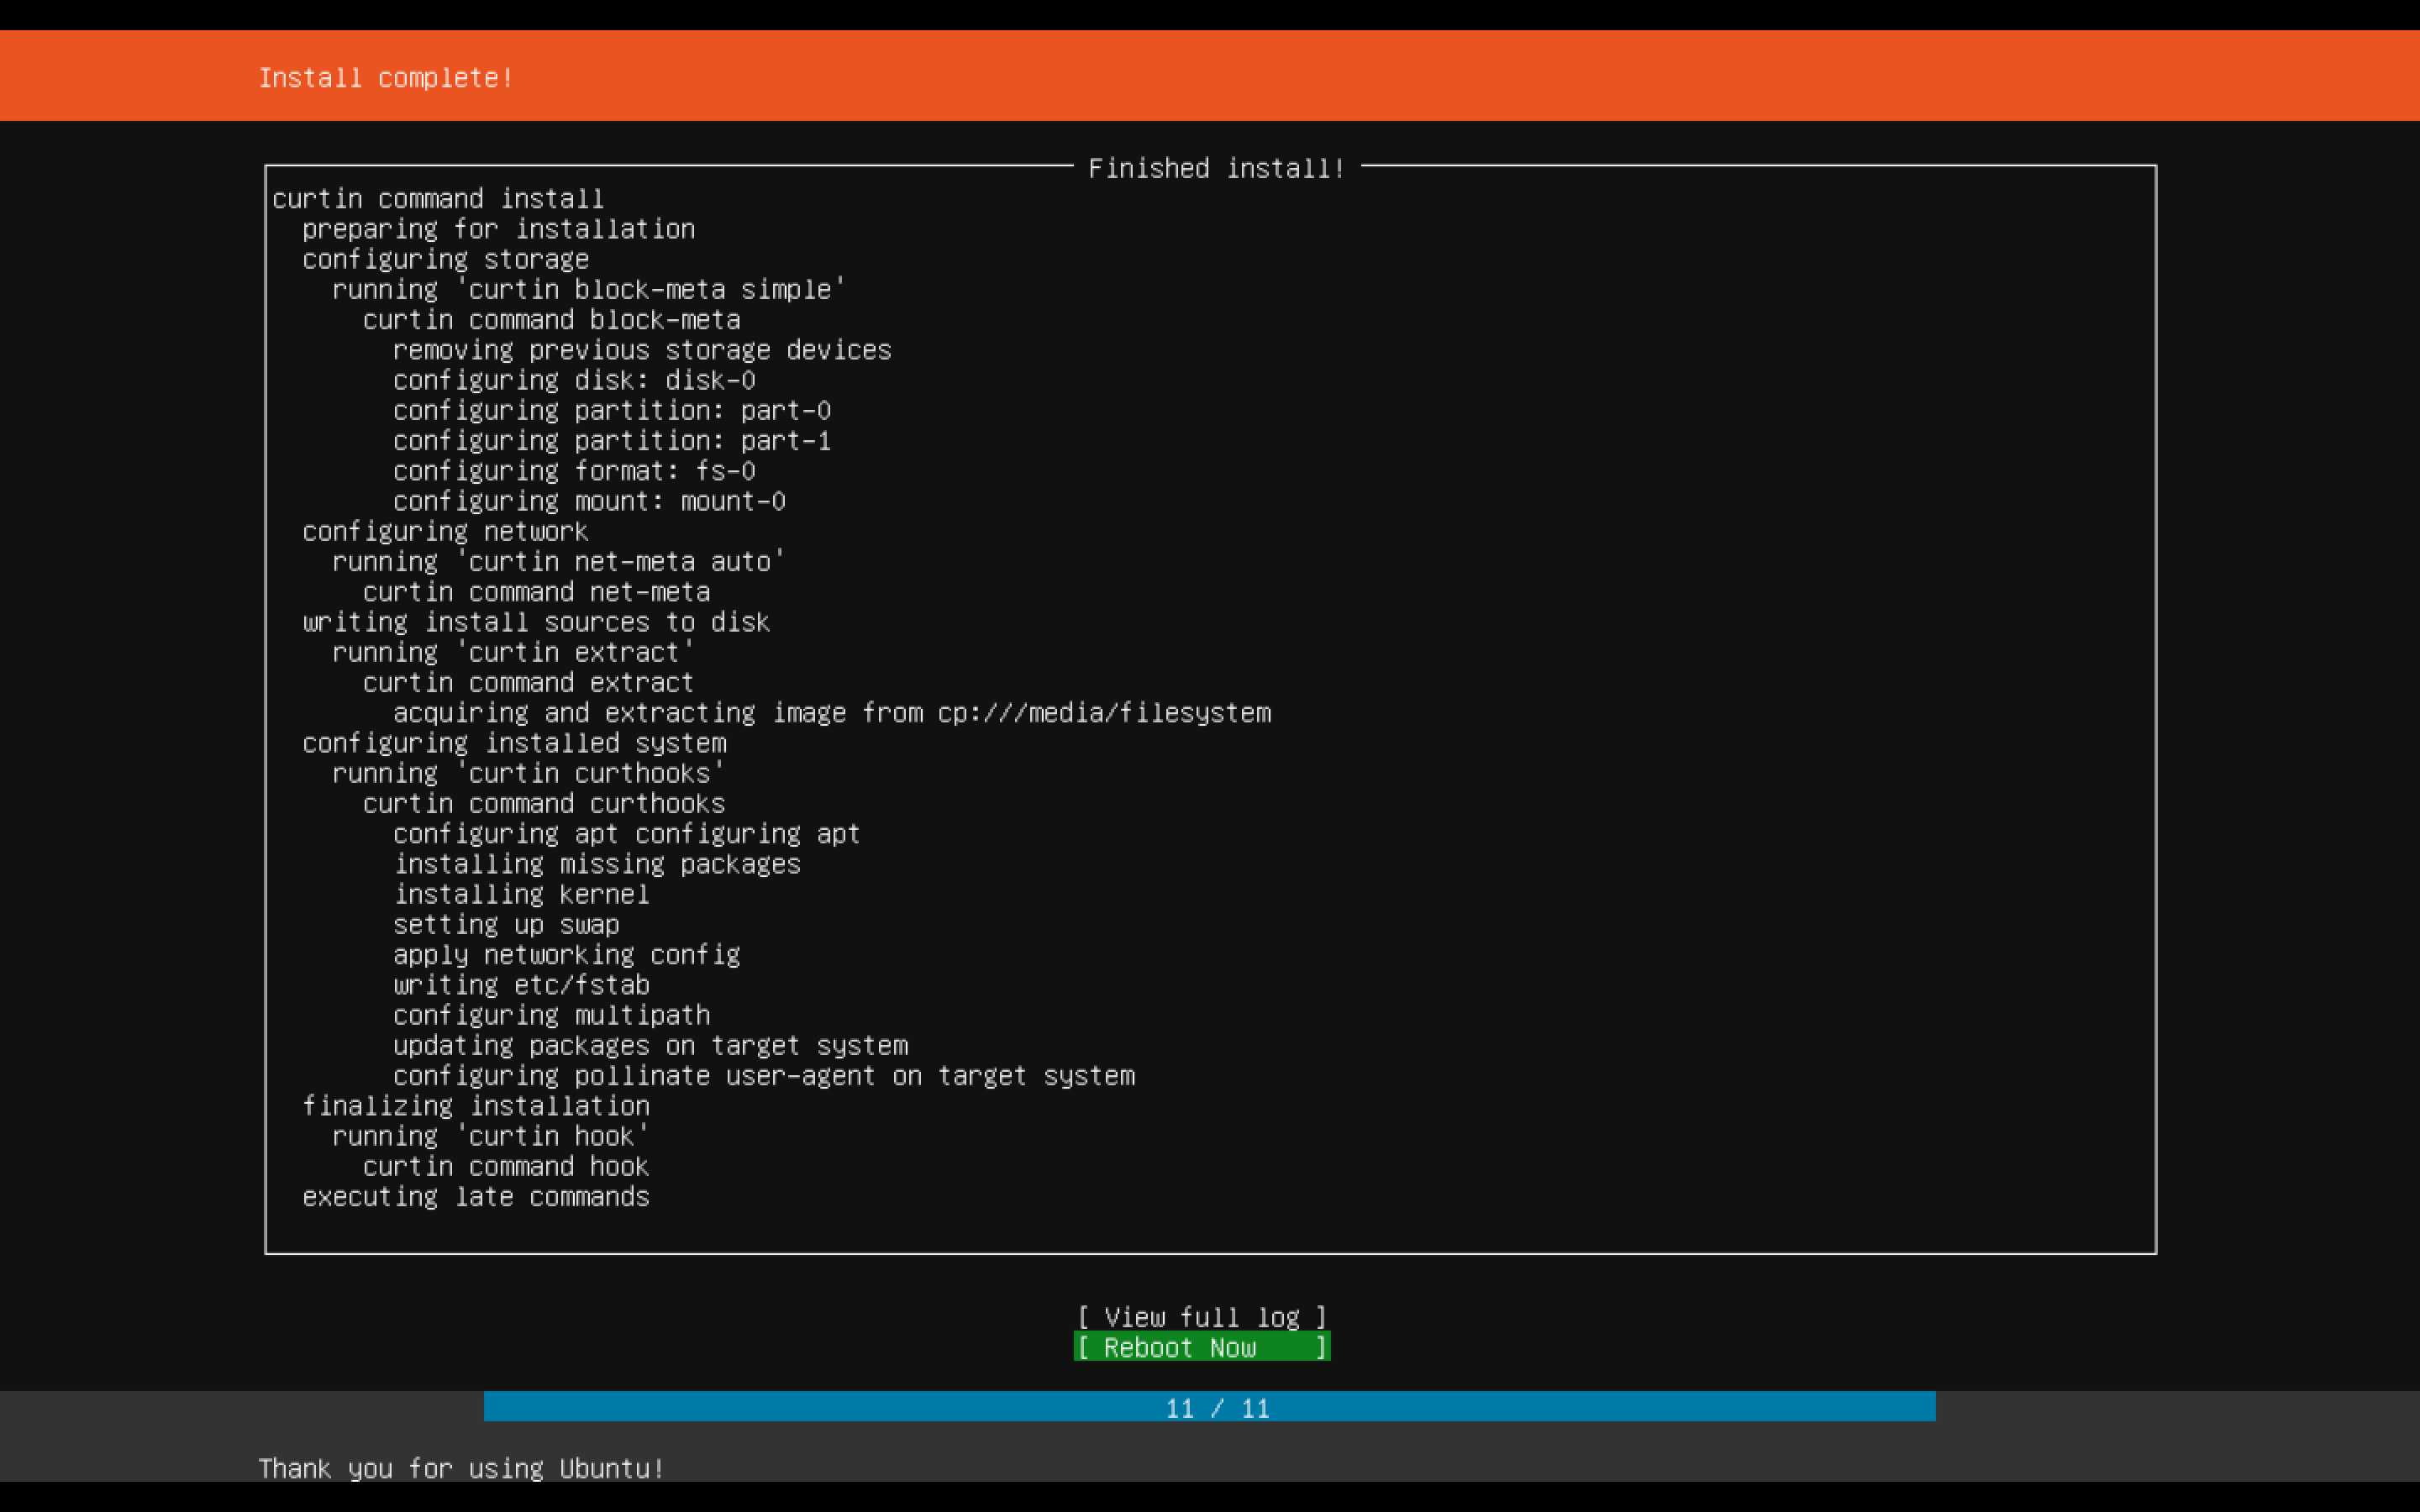2420x1512 pixels.
Task: Click 'finalizing installation' log line
Action: pos(476,1106)
